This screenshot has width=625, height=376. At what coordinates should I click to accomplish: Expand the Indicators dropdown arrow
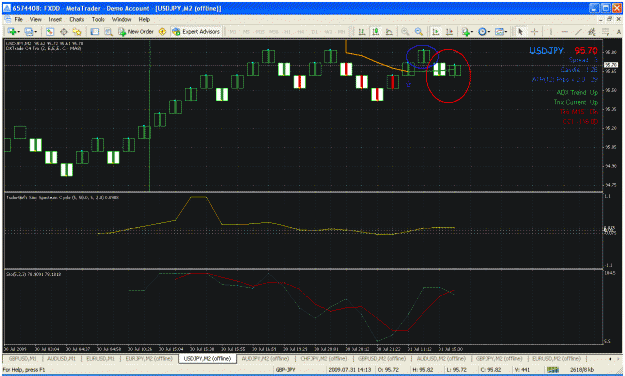[472, 32]
